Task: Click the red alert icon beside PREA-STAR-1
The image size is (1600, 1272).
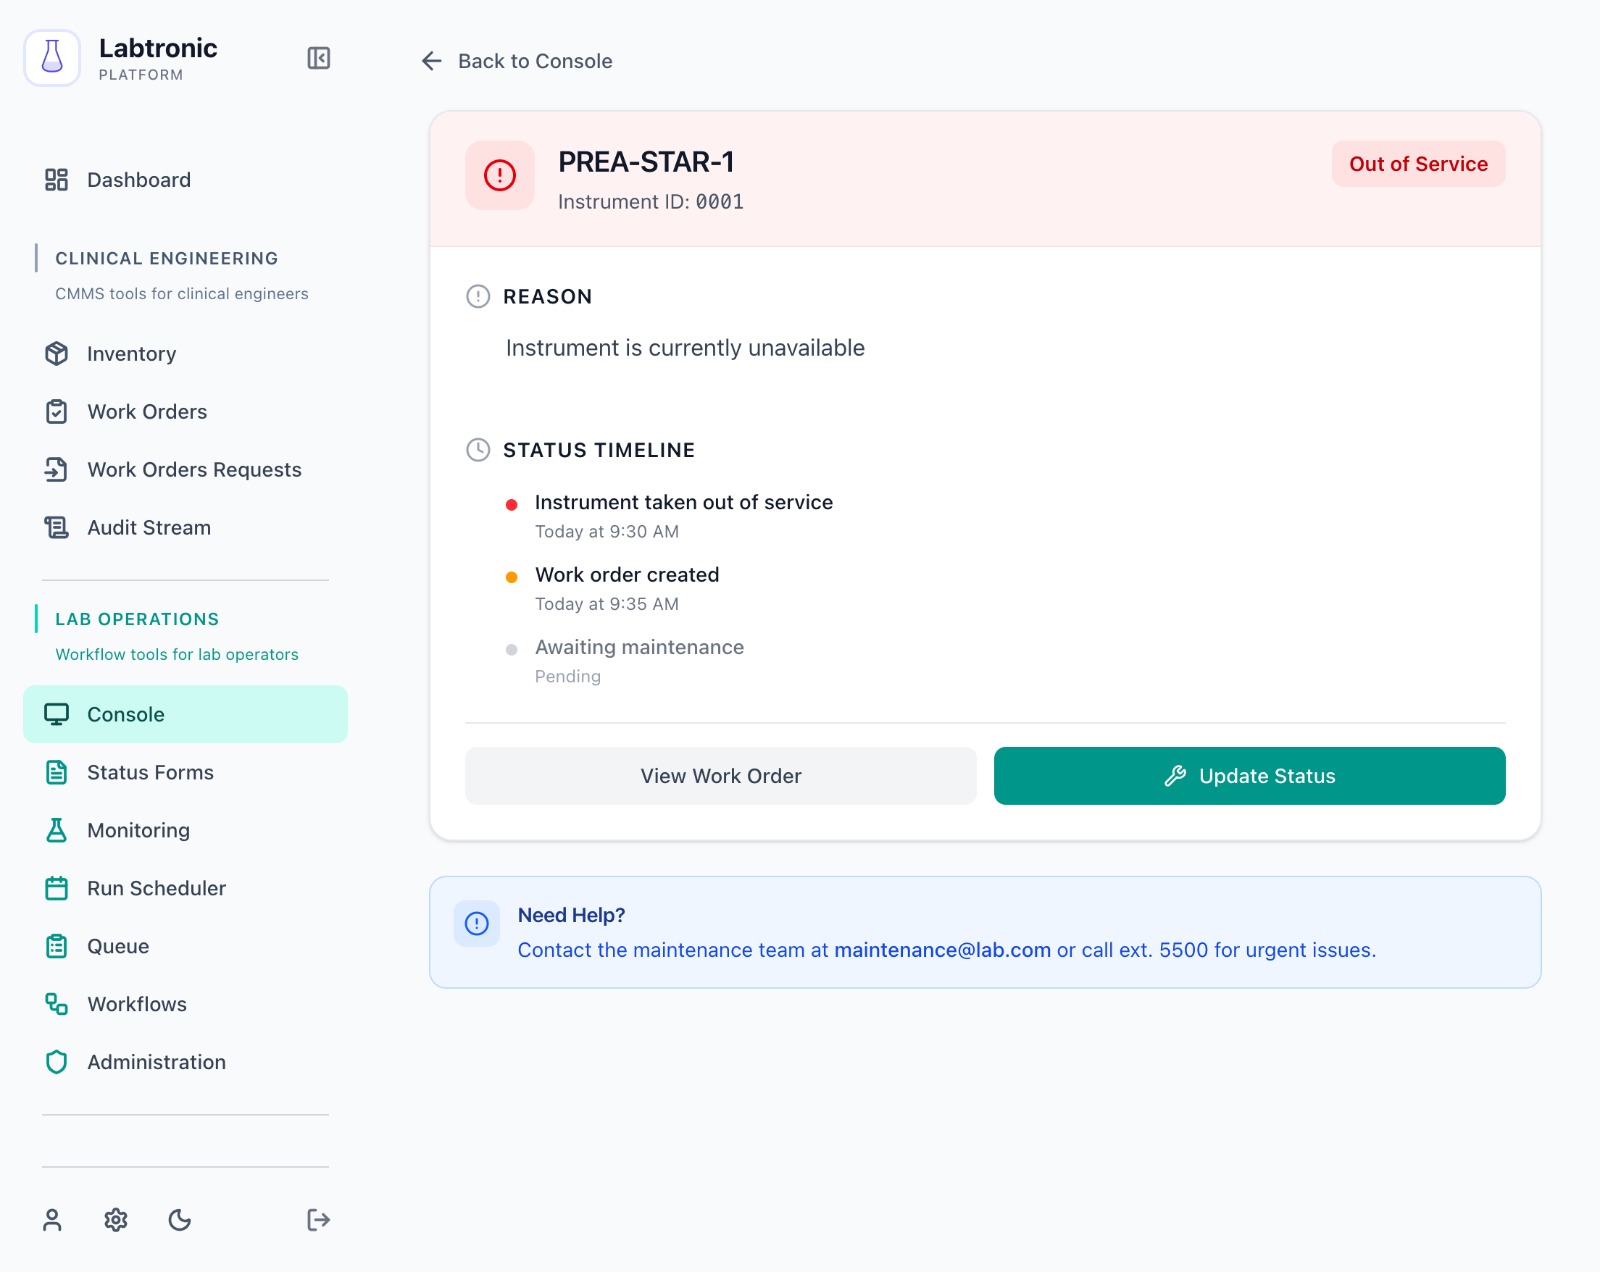Action: tap(500, 176)
